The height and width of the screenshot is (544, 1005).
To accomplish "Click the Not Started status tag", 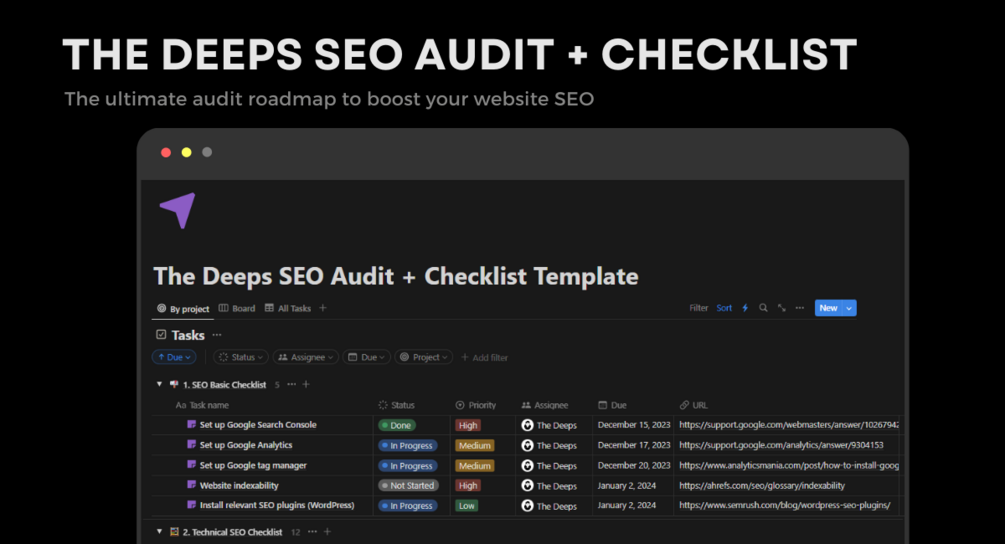I will tap(408, 486).
